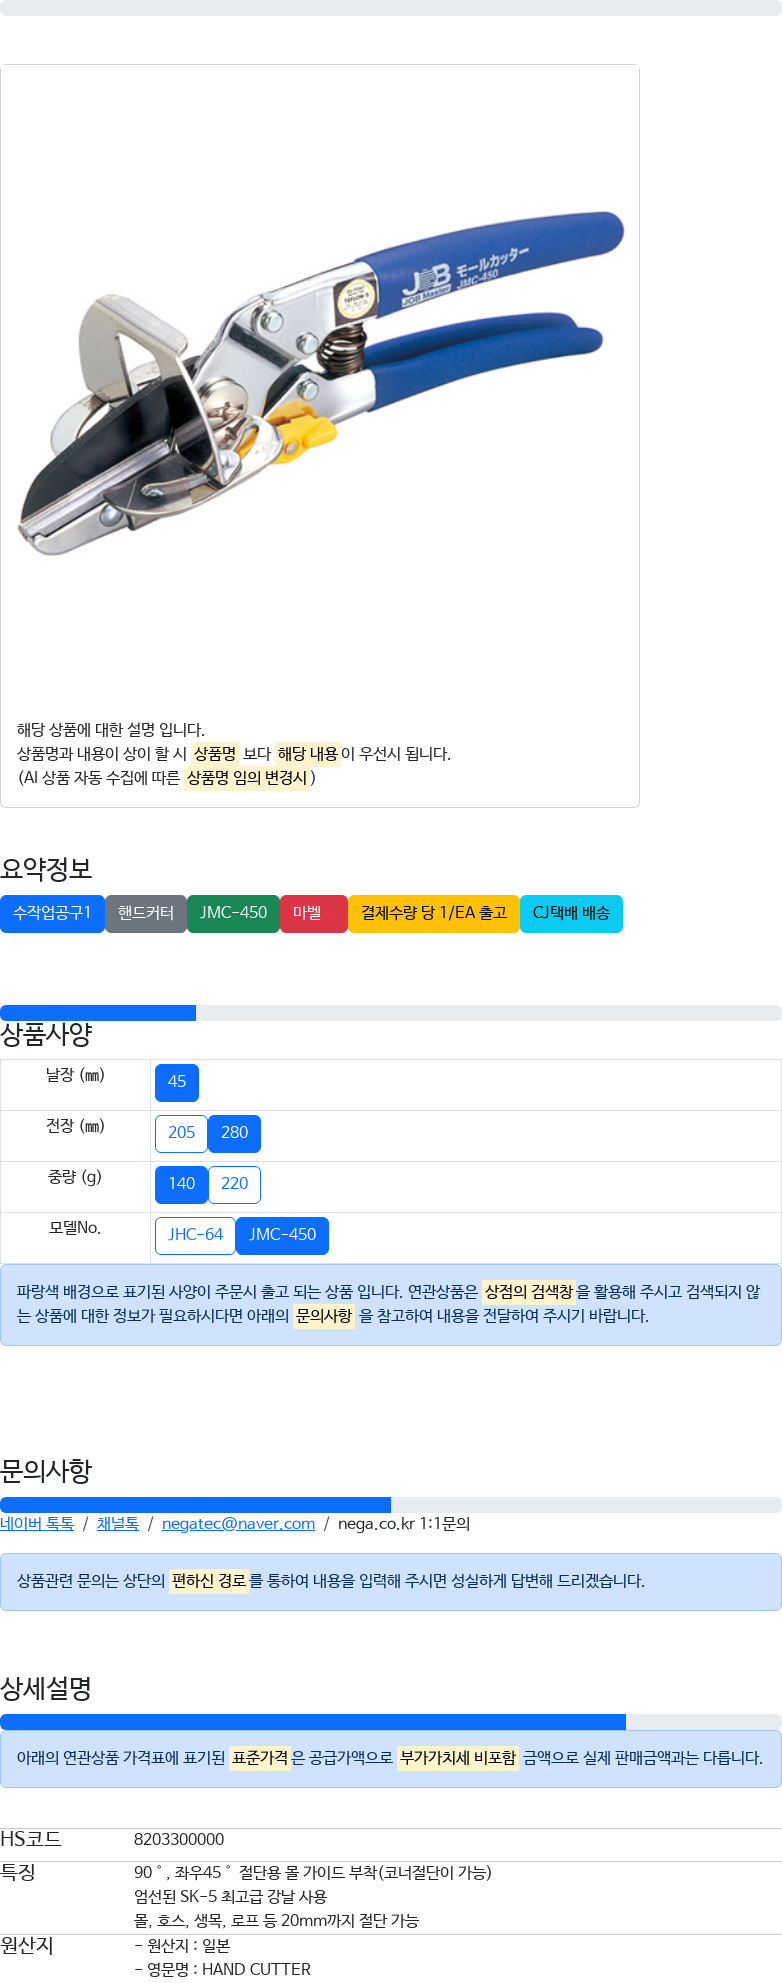Click the 상세설명 progress bar
The image size is (782, 1983).
pos(391,1722)
